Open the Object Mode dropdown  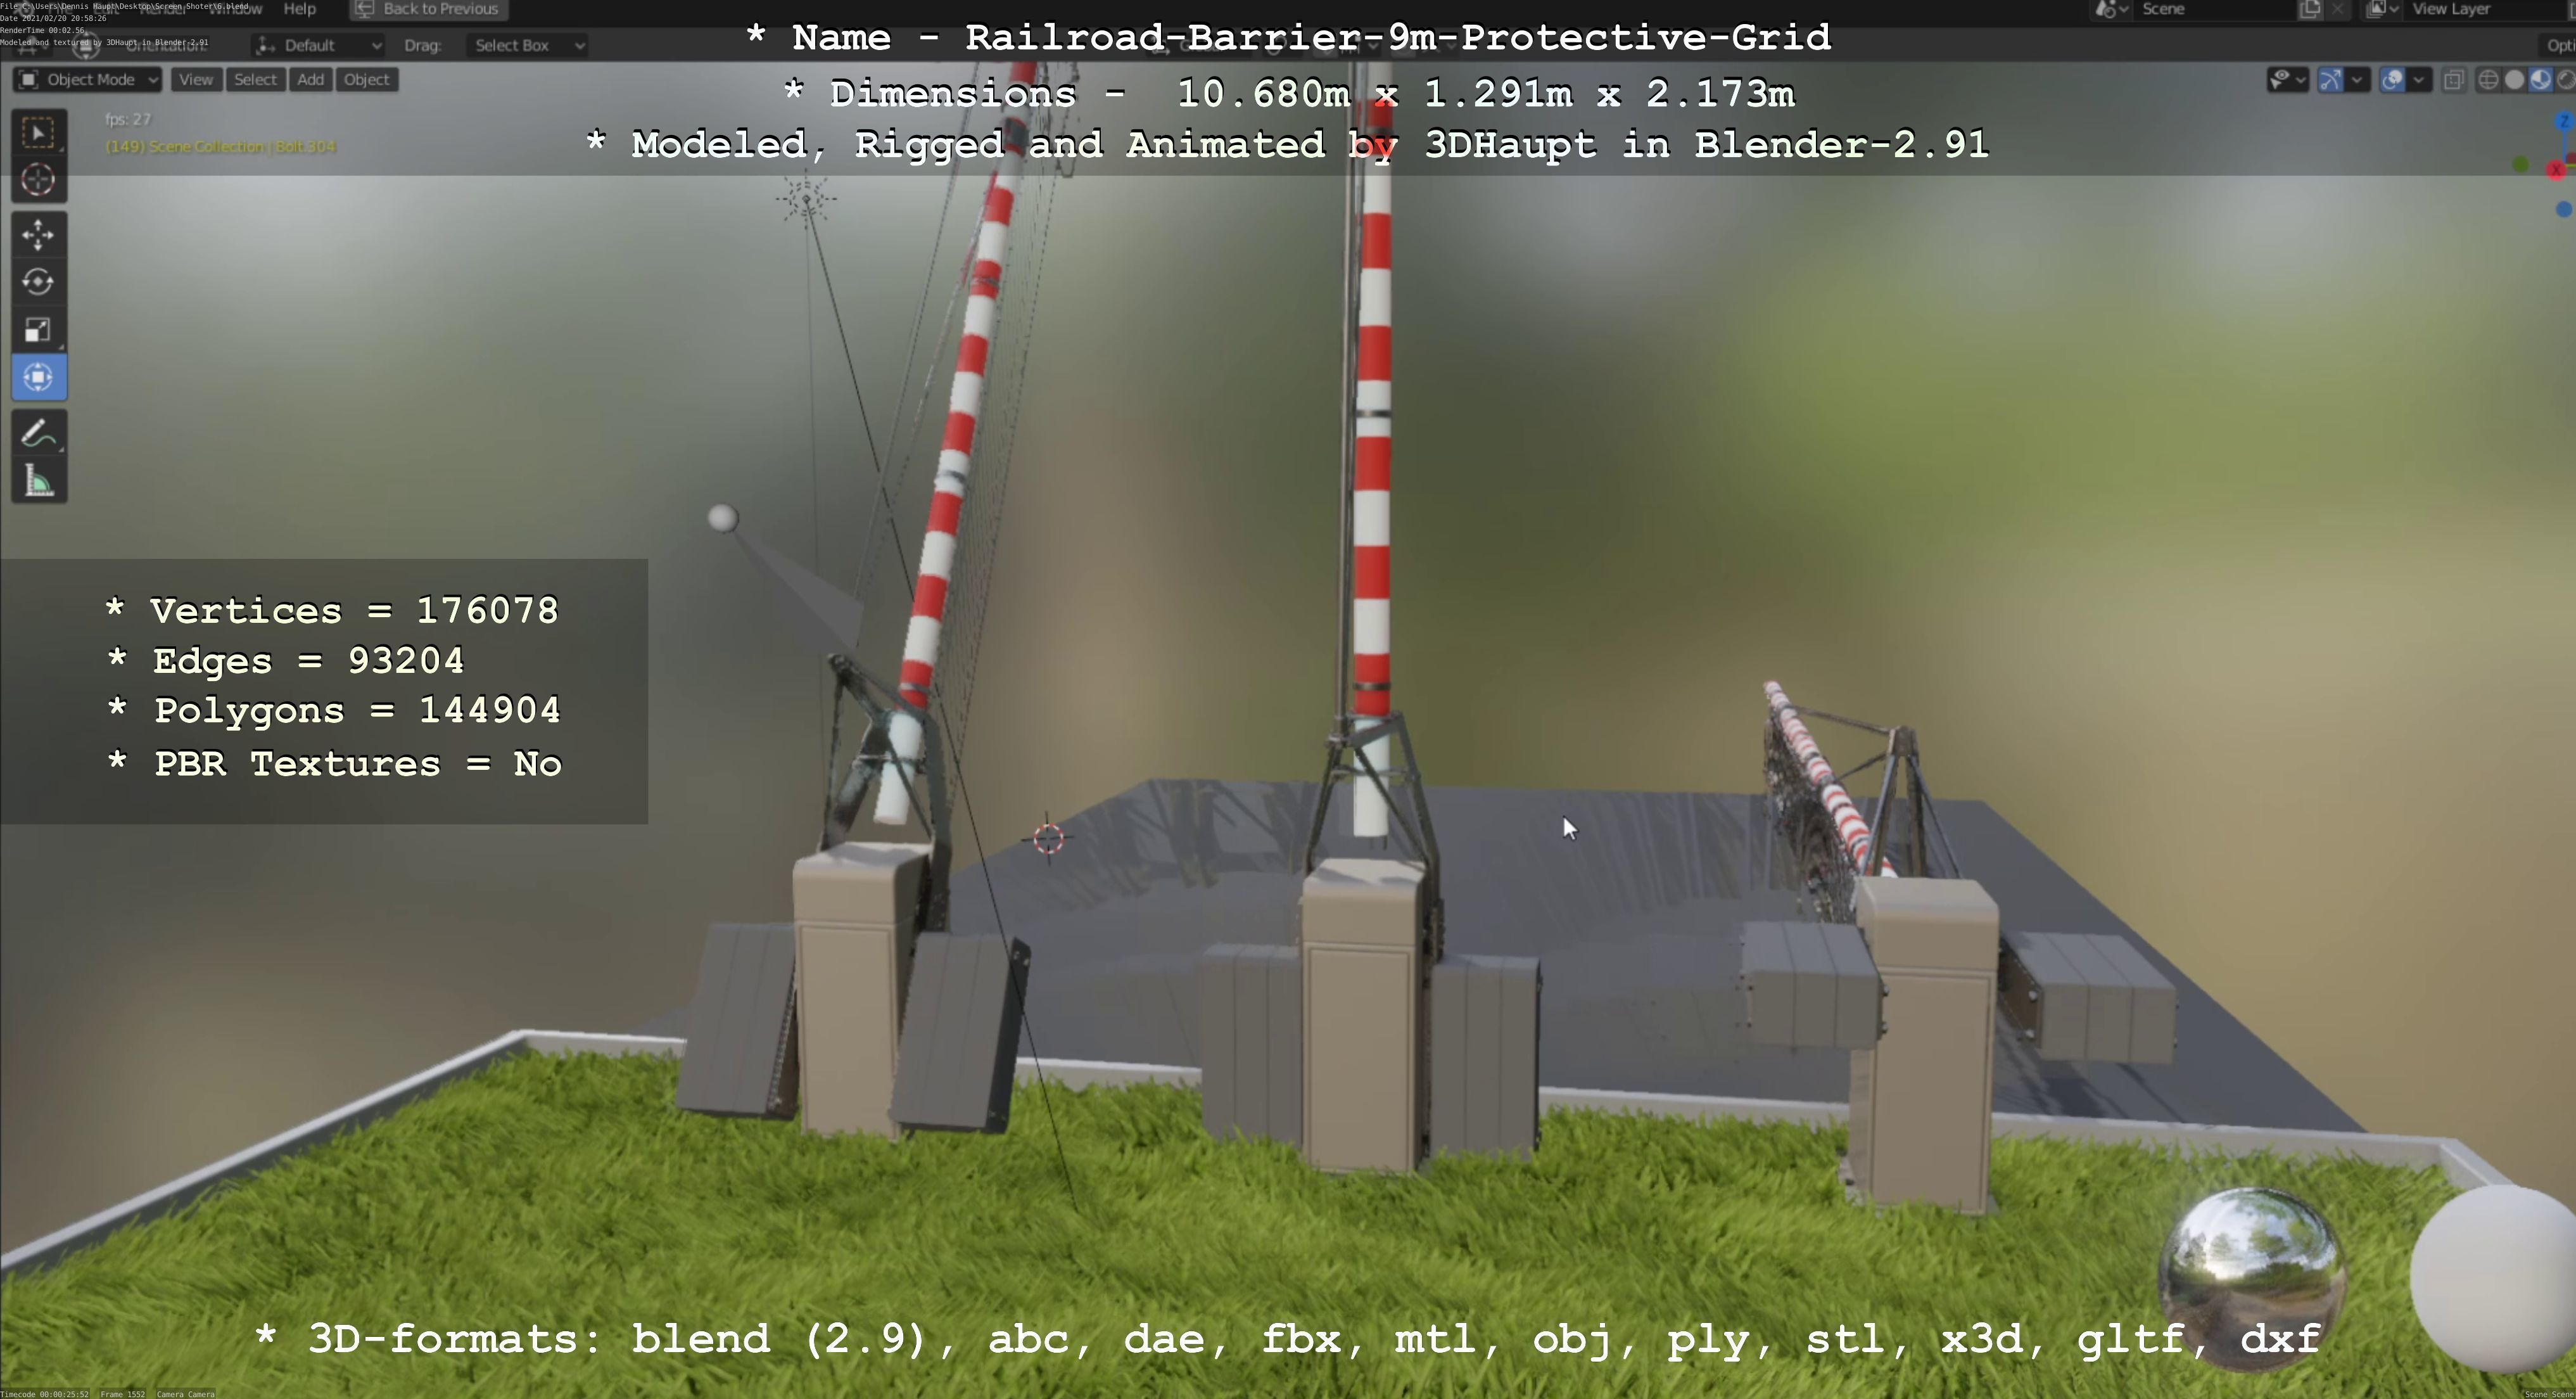point(87,80)
